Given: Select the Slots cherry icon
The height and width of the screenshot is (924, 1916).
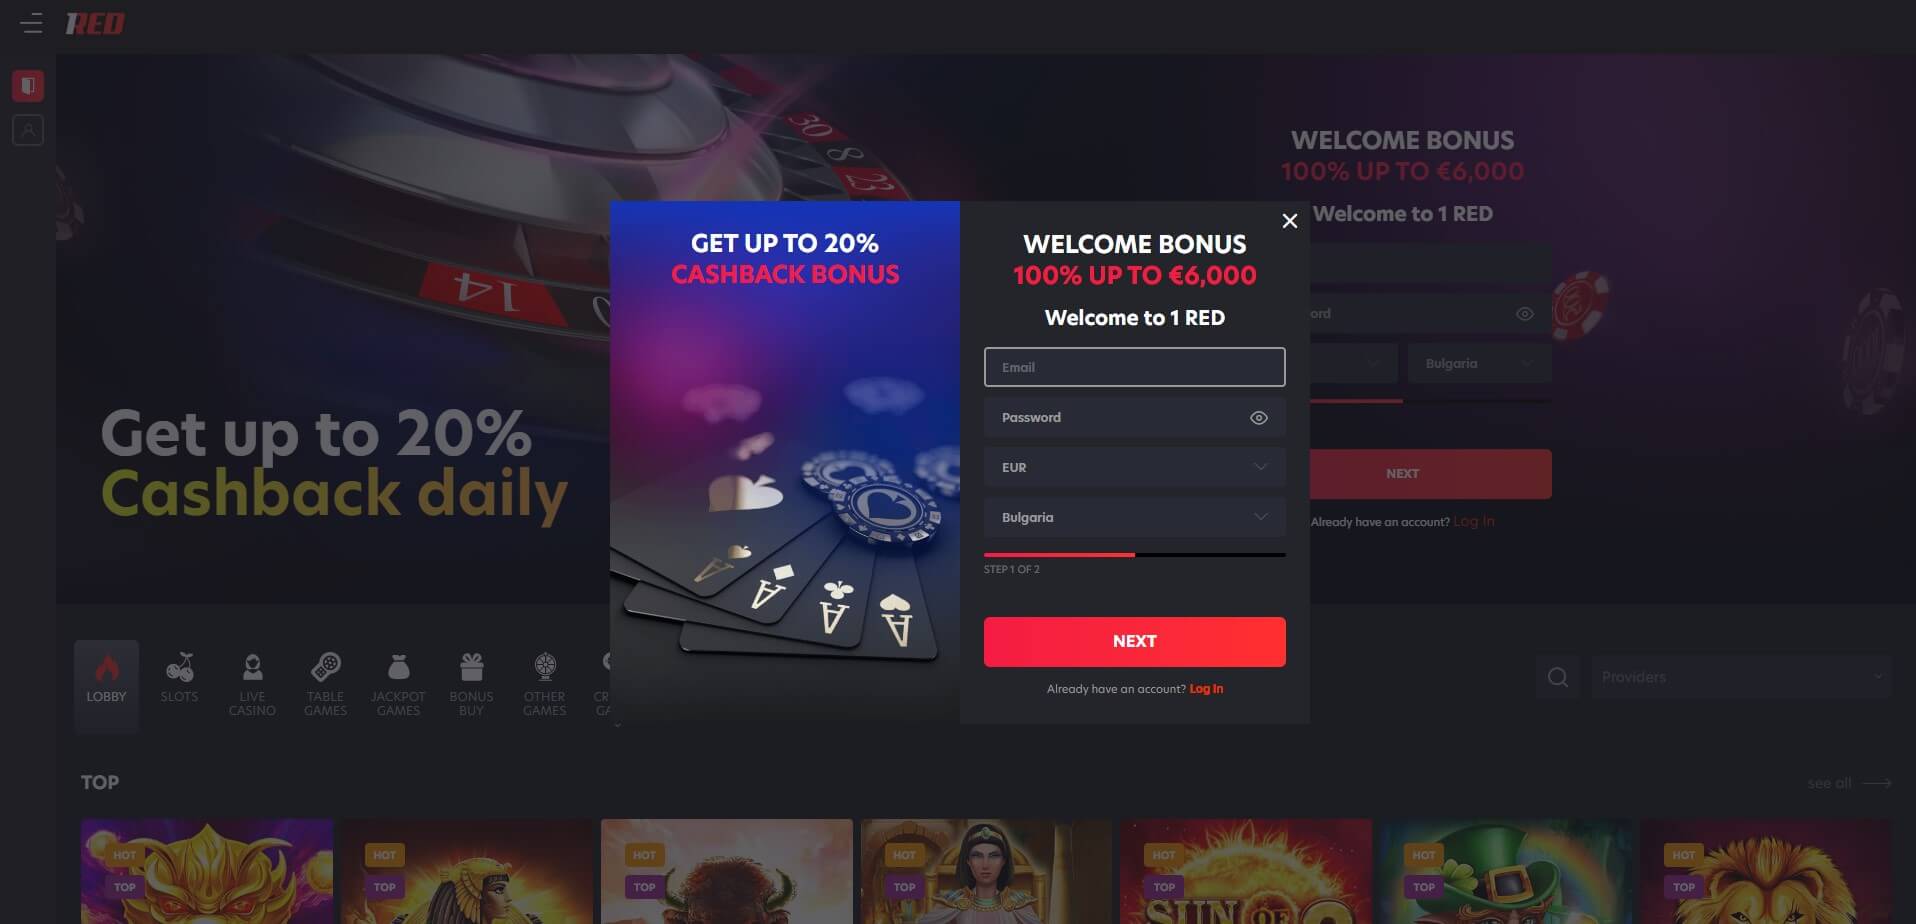Looking at the screenshot, I should [180, 666].
